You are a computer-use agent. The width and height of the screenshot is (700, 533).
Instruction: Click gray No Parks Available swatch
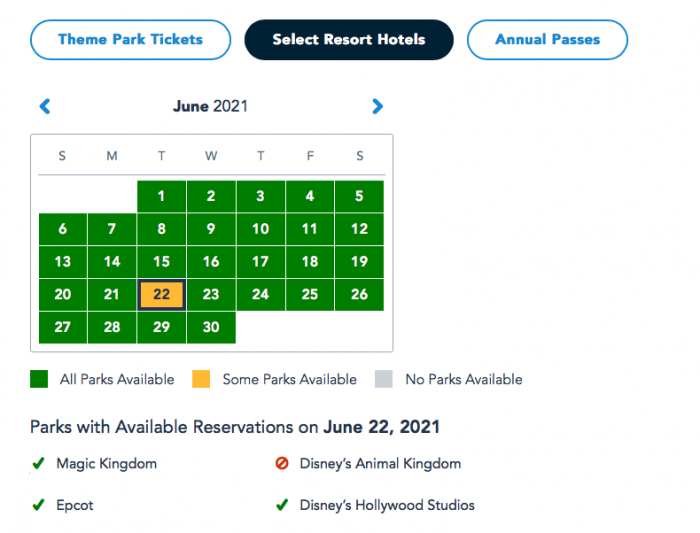coord(383,379)
